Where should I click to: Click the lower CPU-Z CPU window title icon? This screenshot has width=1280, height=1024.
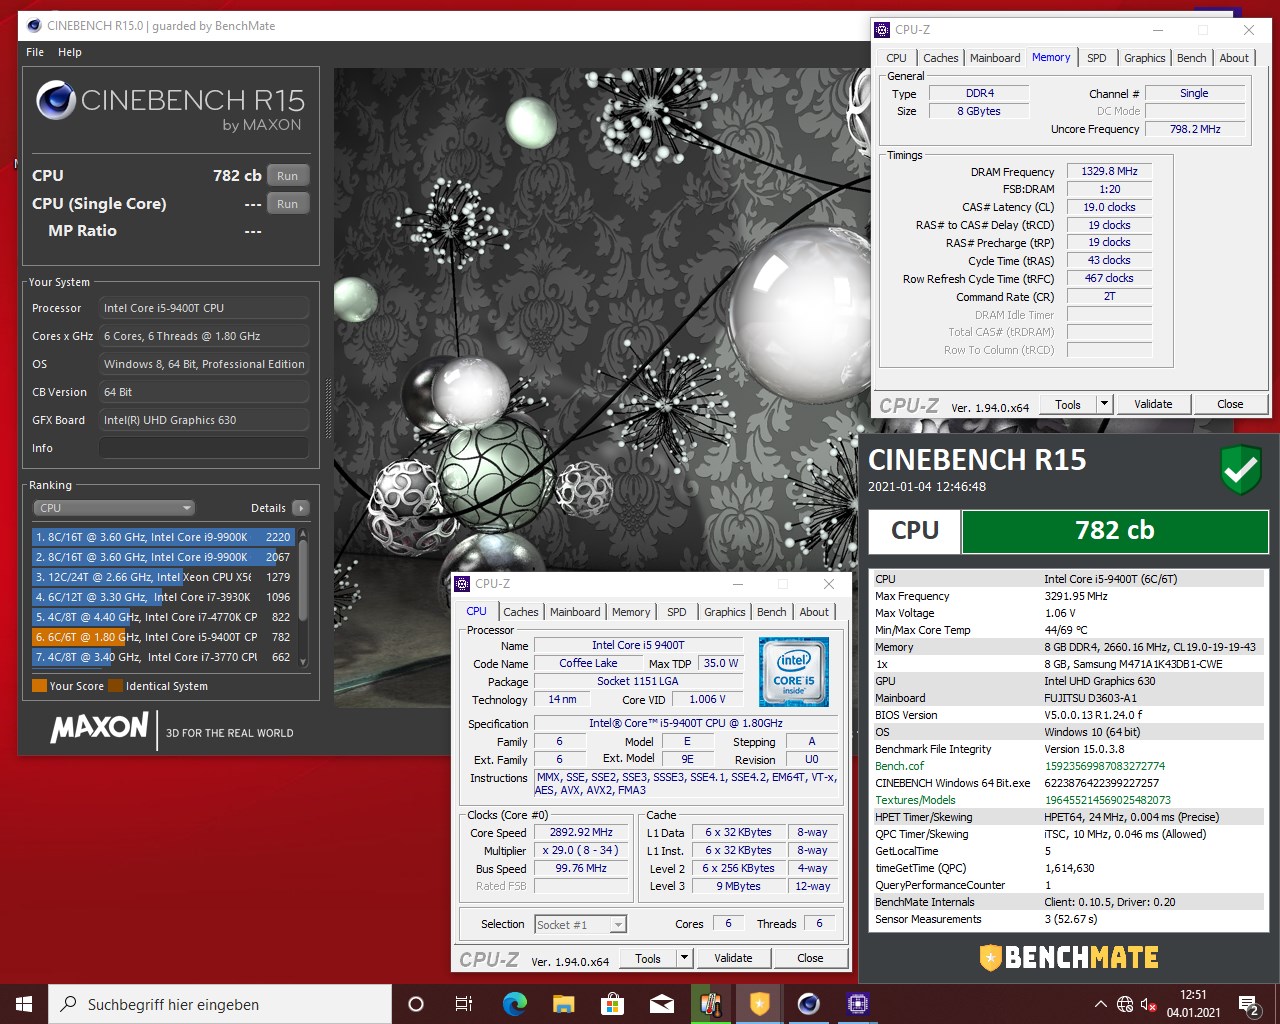(x=463, y=584)
